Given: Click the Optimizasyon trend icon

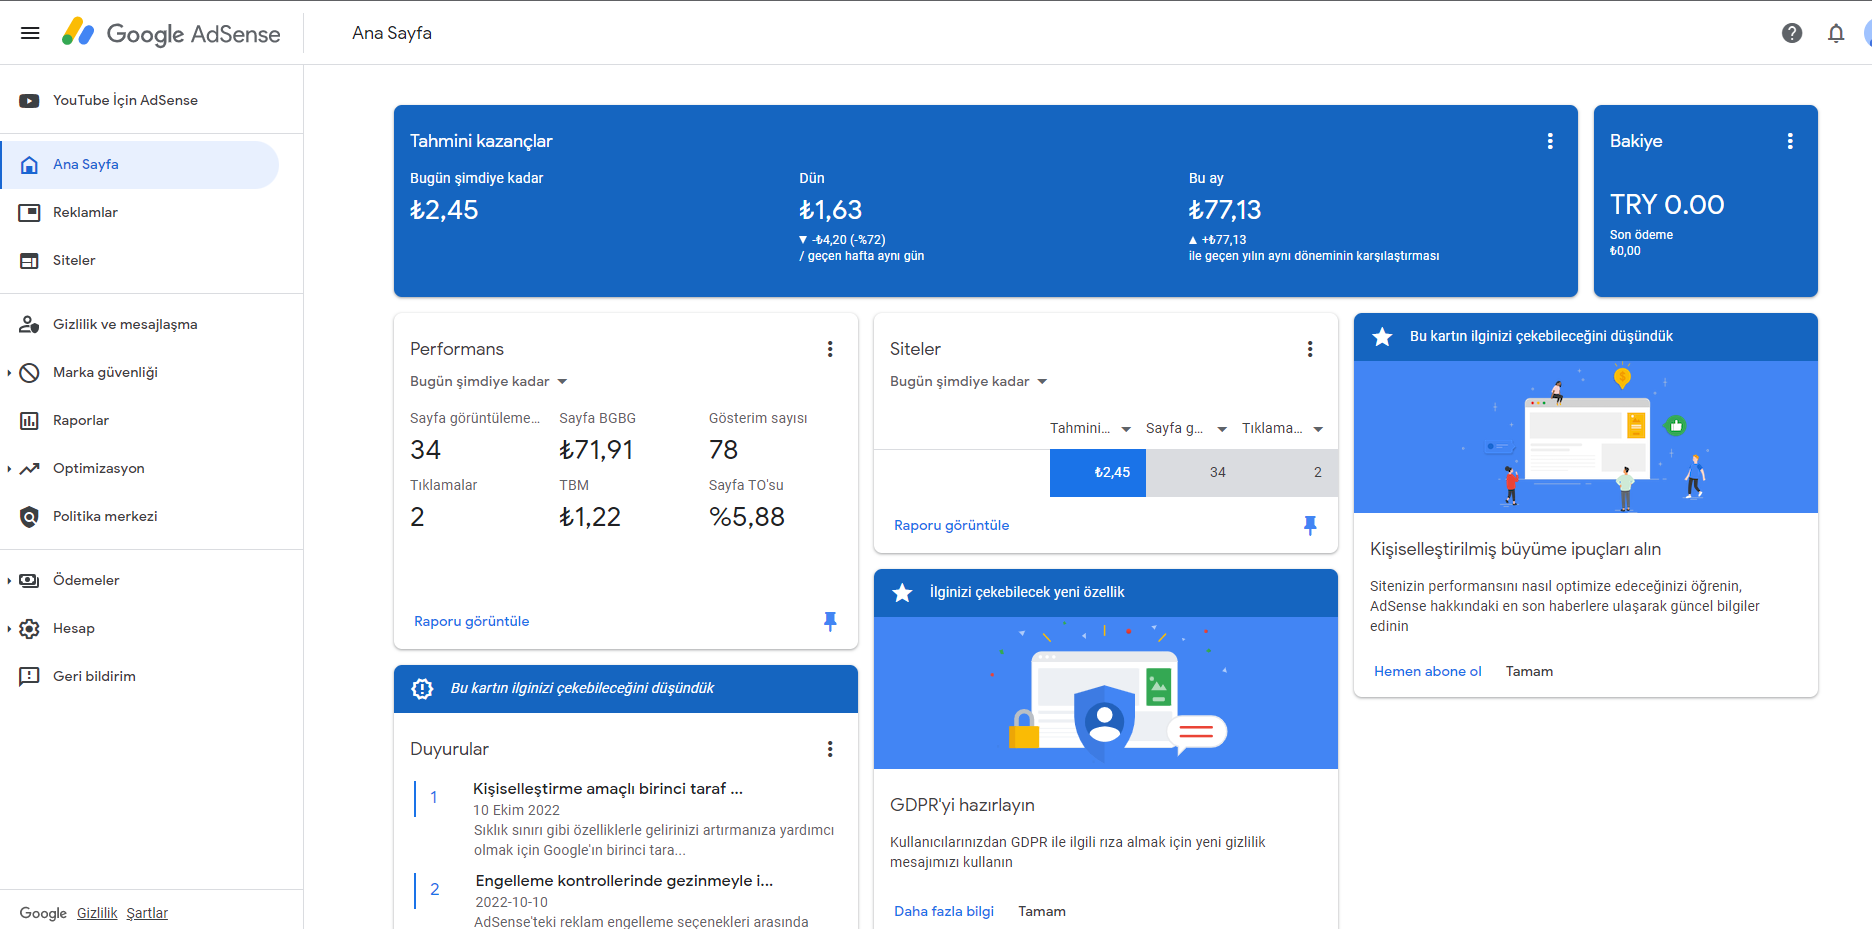Looking at the screenshot, I should (x=29, y=469).
